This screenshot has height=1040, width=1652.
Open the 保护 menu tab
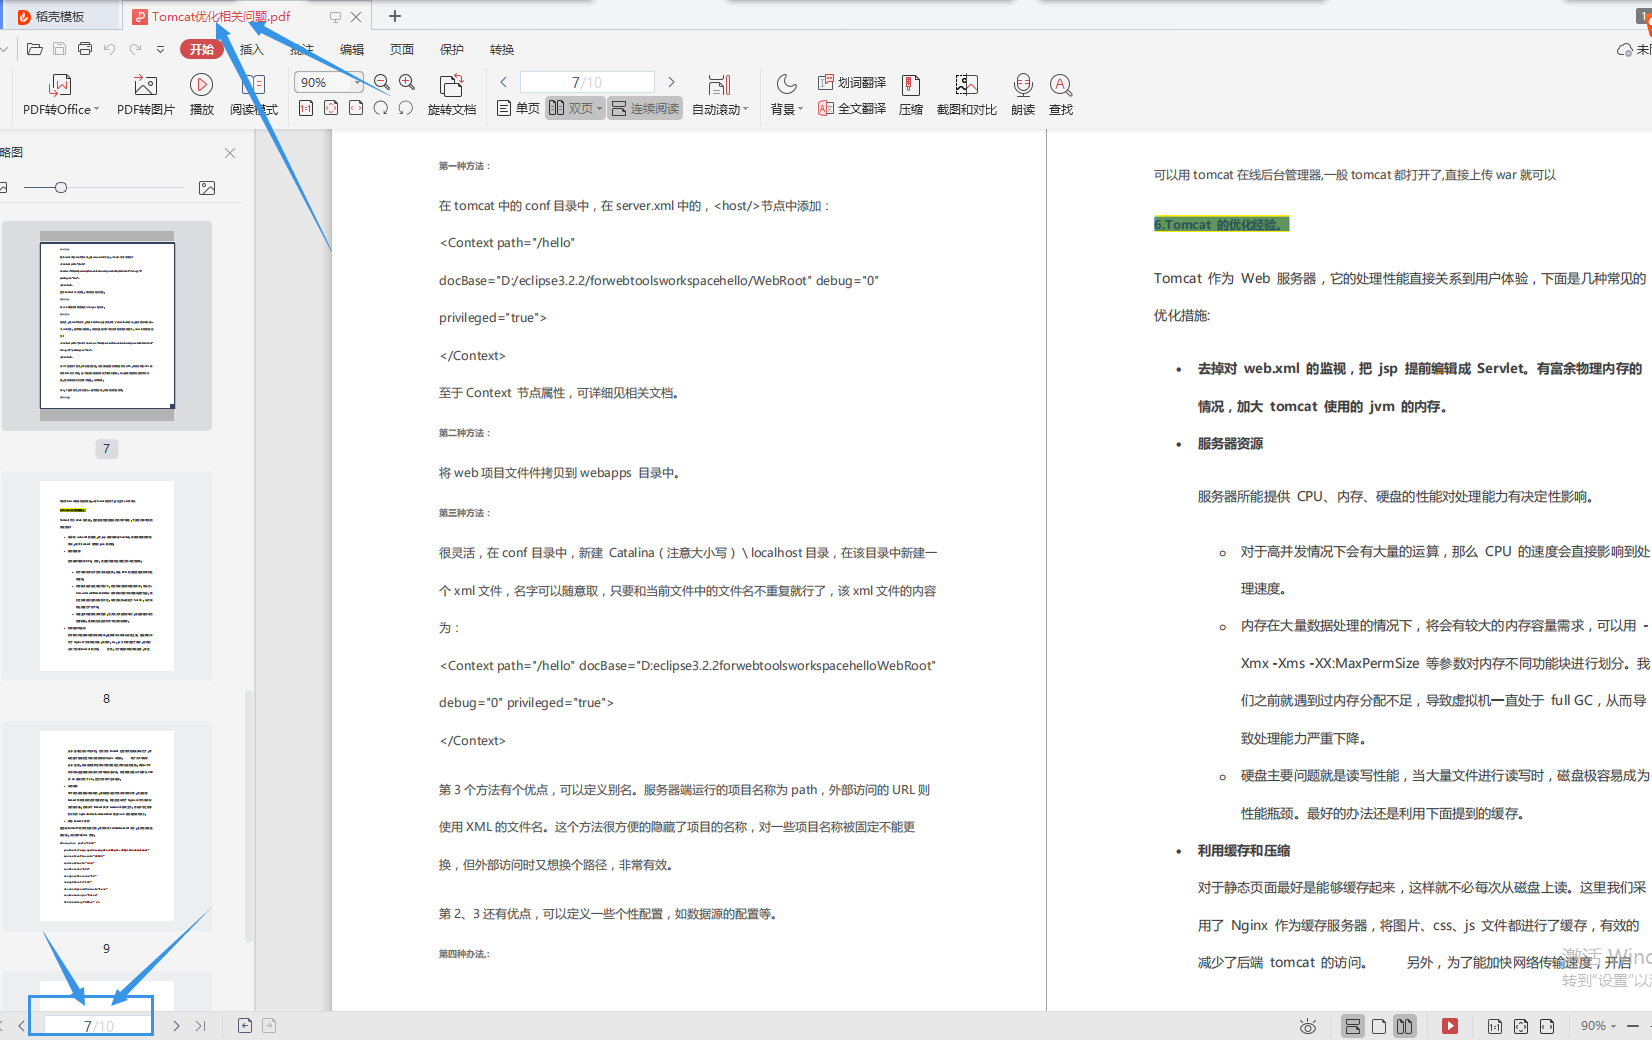pos(452,49)
